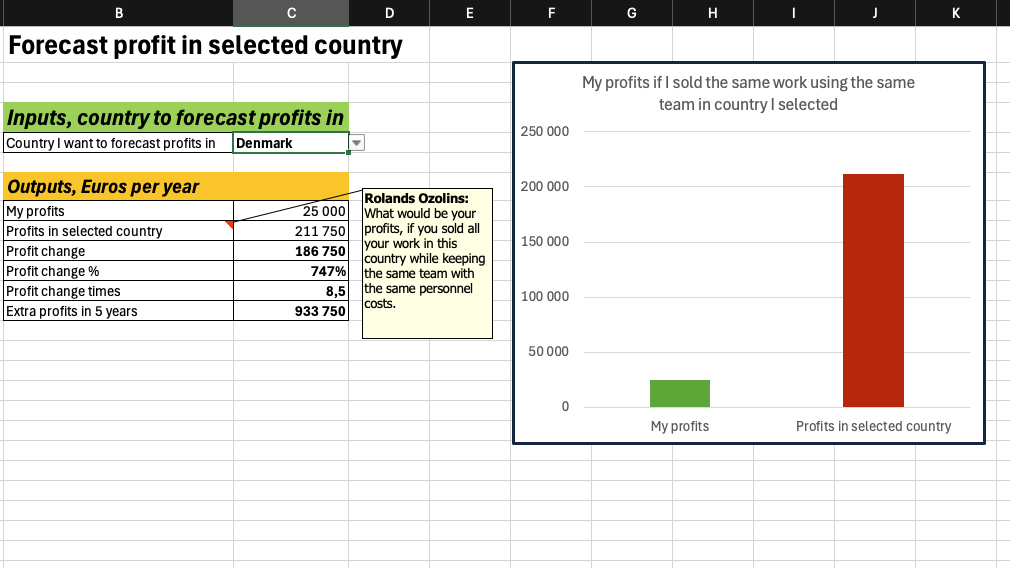The image size is (1010, 568).
Task: Select column F header
Action: click(x=551, y=13)
